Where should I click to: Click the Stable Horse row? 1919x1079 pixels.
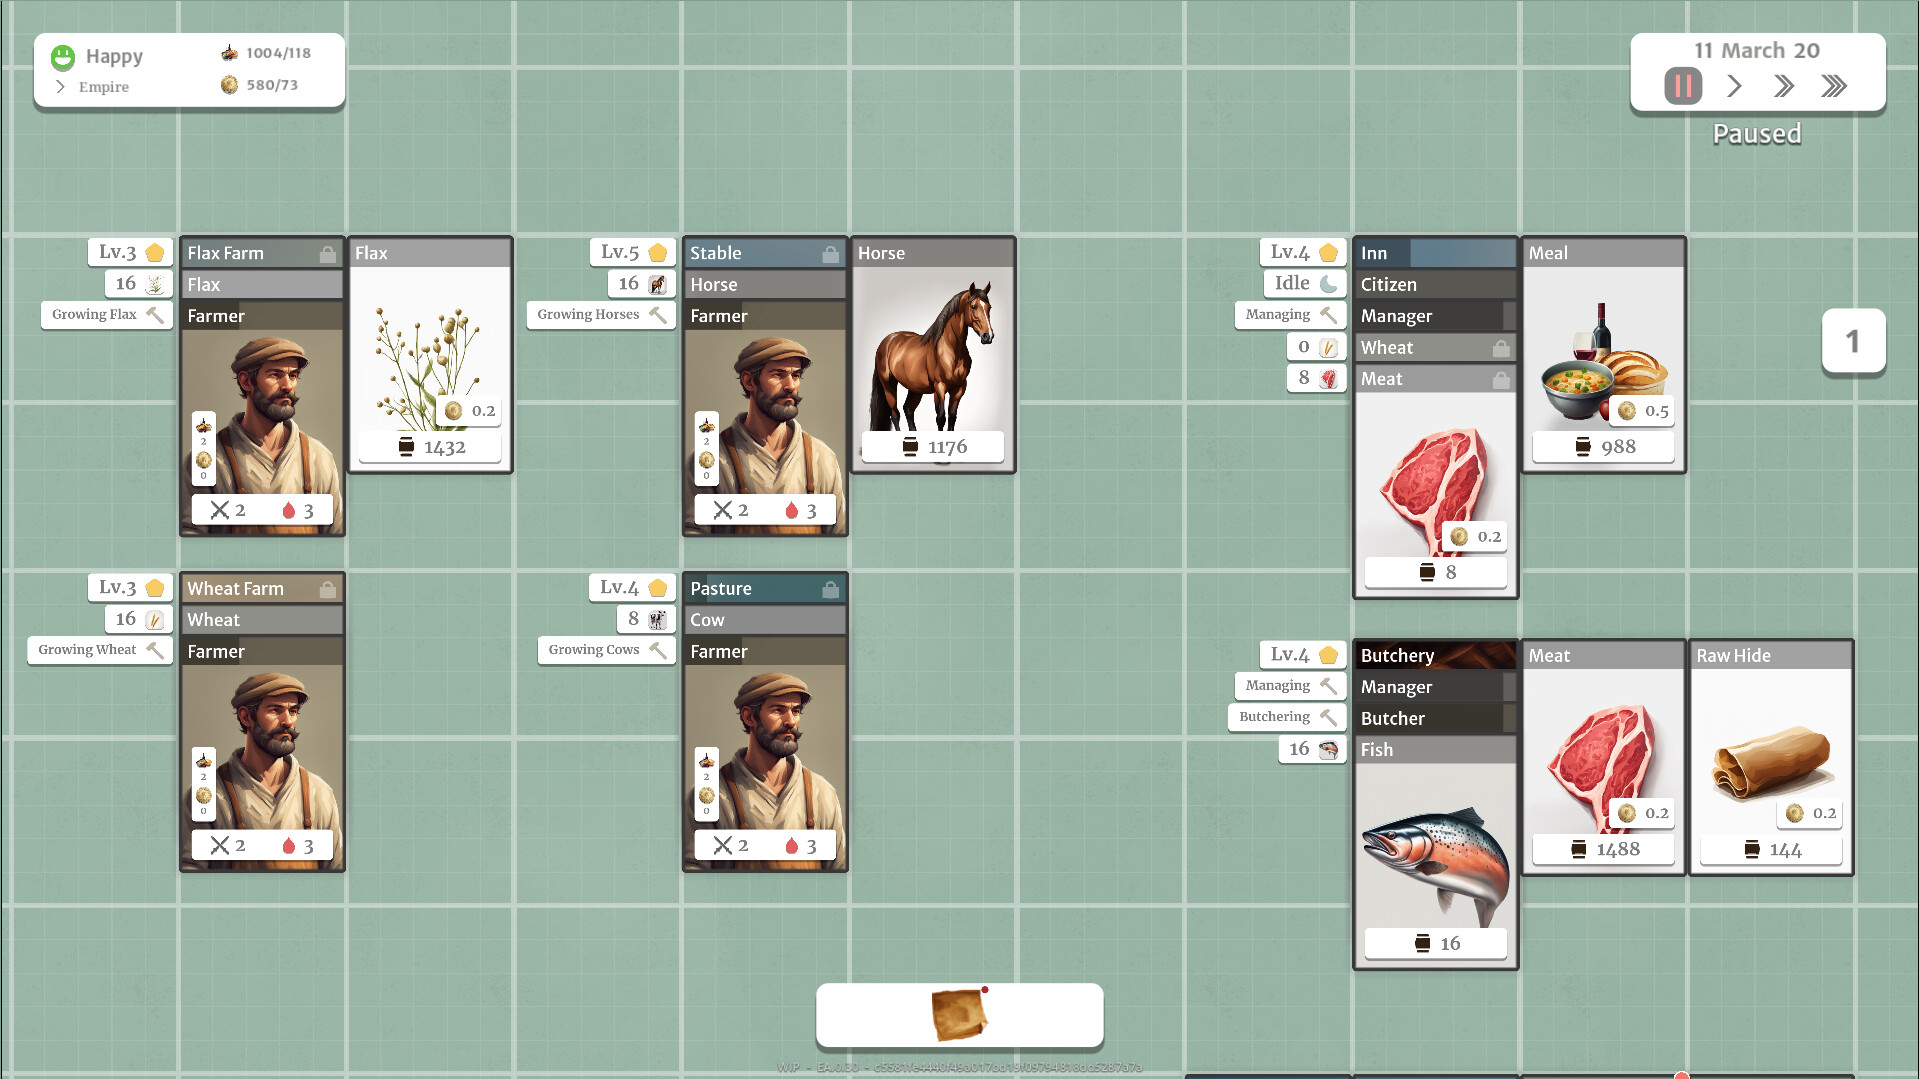click(x=765, y=285)
